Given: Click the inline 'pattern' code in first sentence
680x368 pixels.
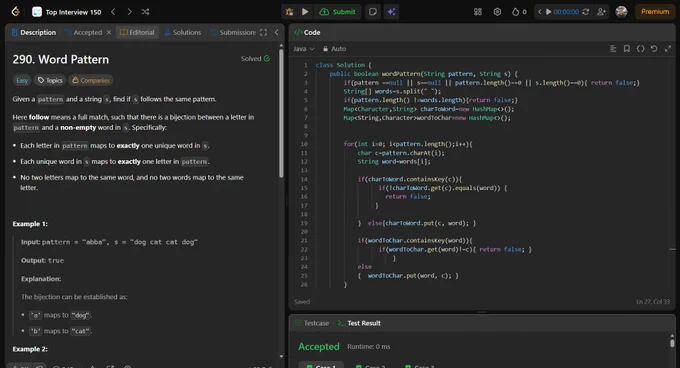Looking at the screenshot, I should (50, 99).
